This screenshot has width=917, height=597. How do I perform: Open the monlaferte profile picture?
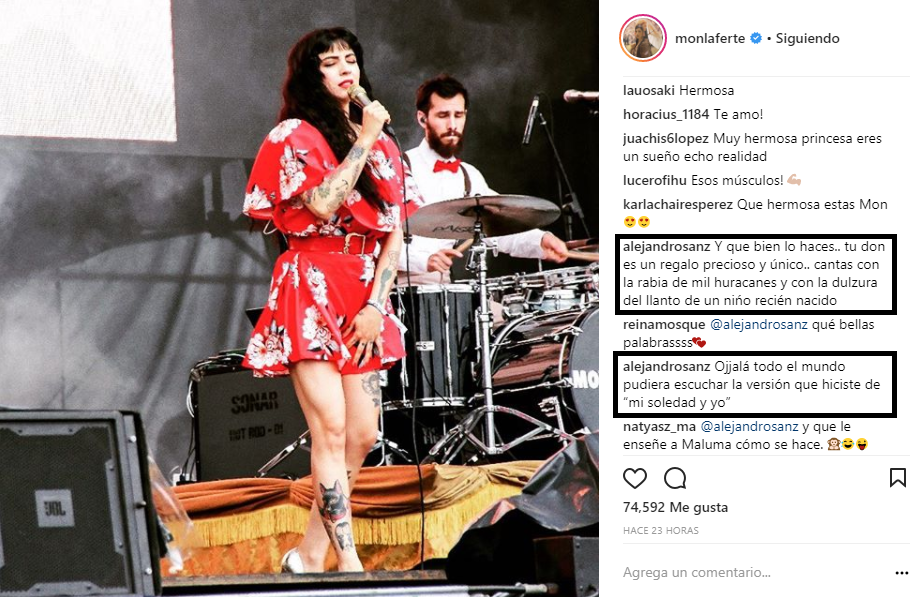point(643,39)
